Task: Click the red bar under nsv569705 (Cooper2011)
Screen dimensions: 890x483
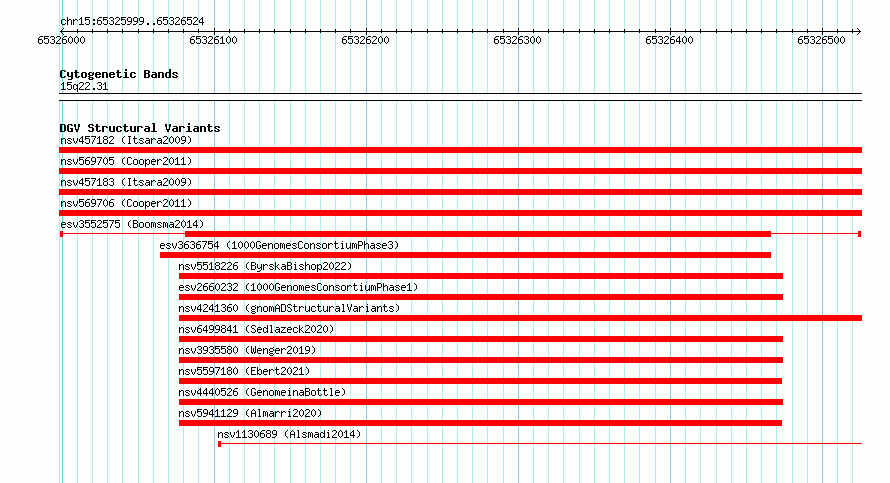Action: tap(460, 171)
